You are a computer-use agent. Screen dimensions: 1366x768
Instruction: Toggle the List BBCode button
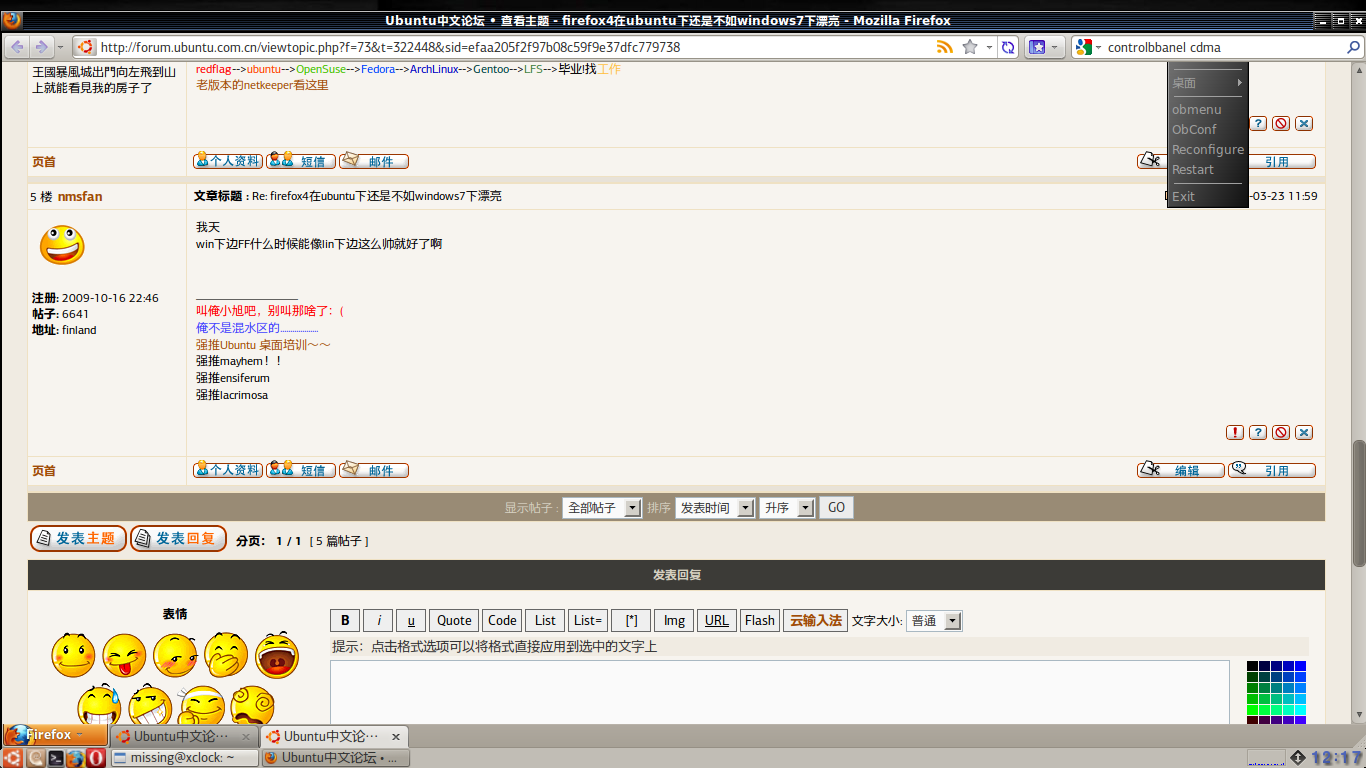point(545,620)
